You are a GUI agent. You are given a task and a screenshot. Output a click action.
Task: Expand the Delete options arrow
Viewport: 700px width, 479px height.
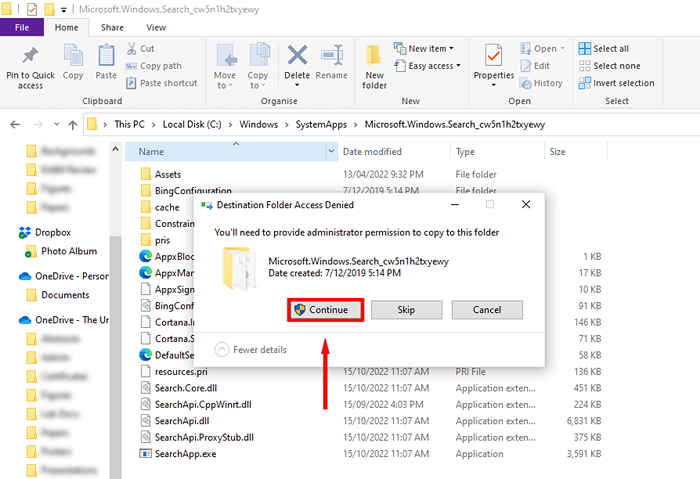click(297, 85)
